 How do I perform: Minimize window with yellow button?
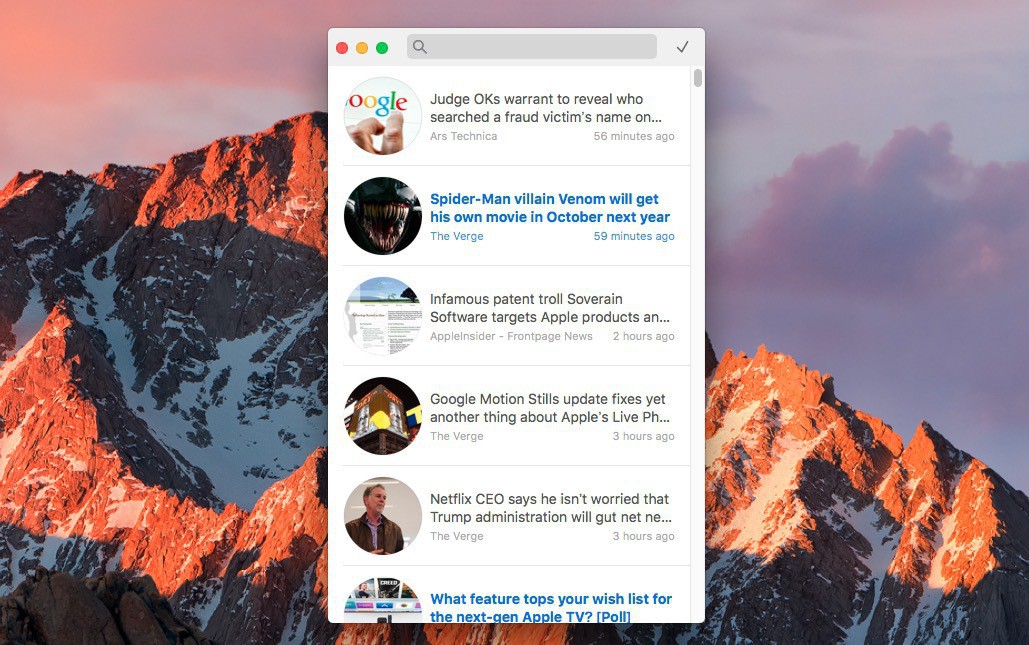[362, 48]
